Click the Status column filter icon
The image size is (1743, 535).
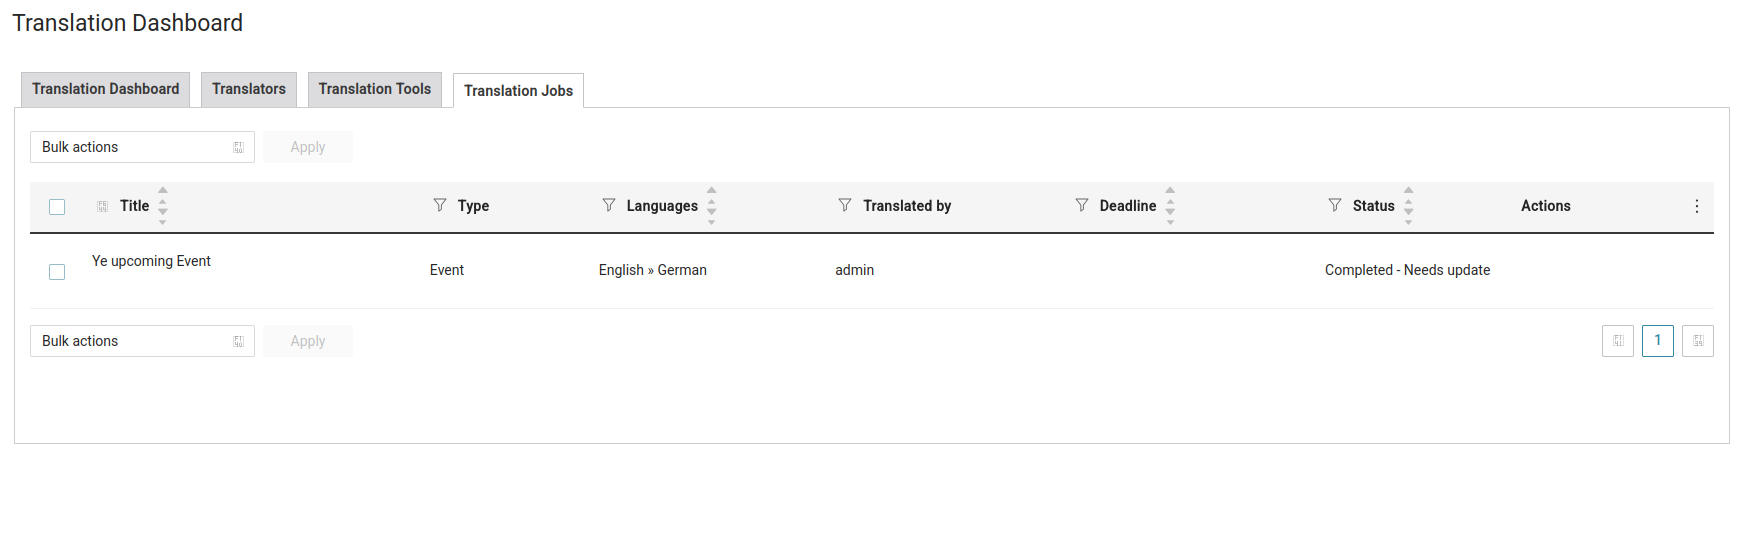pos(1335,205)
